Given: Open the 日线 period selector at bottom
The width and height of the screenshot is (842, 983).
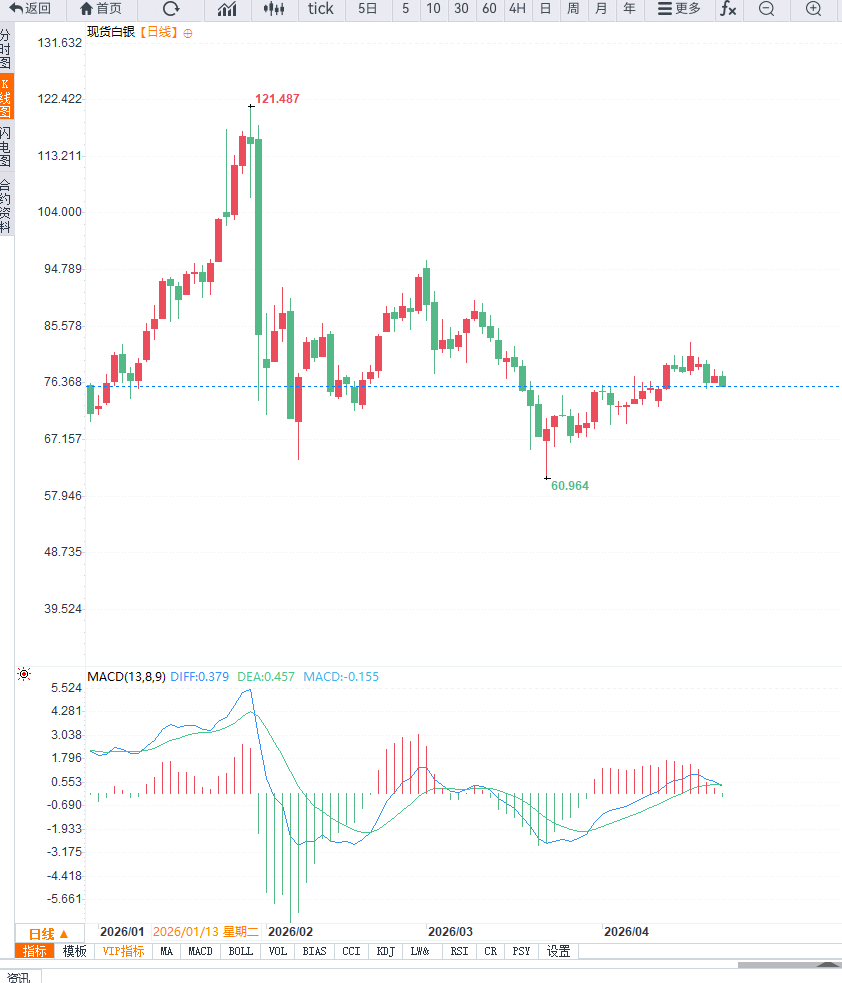Looking at the screenshot, I should point(48,933).
